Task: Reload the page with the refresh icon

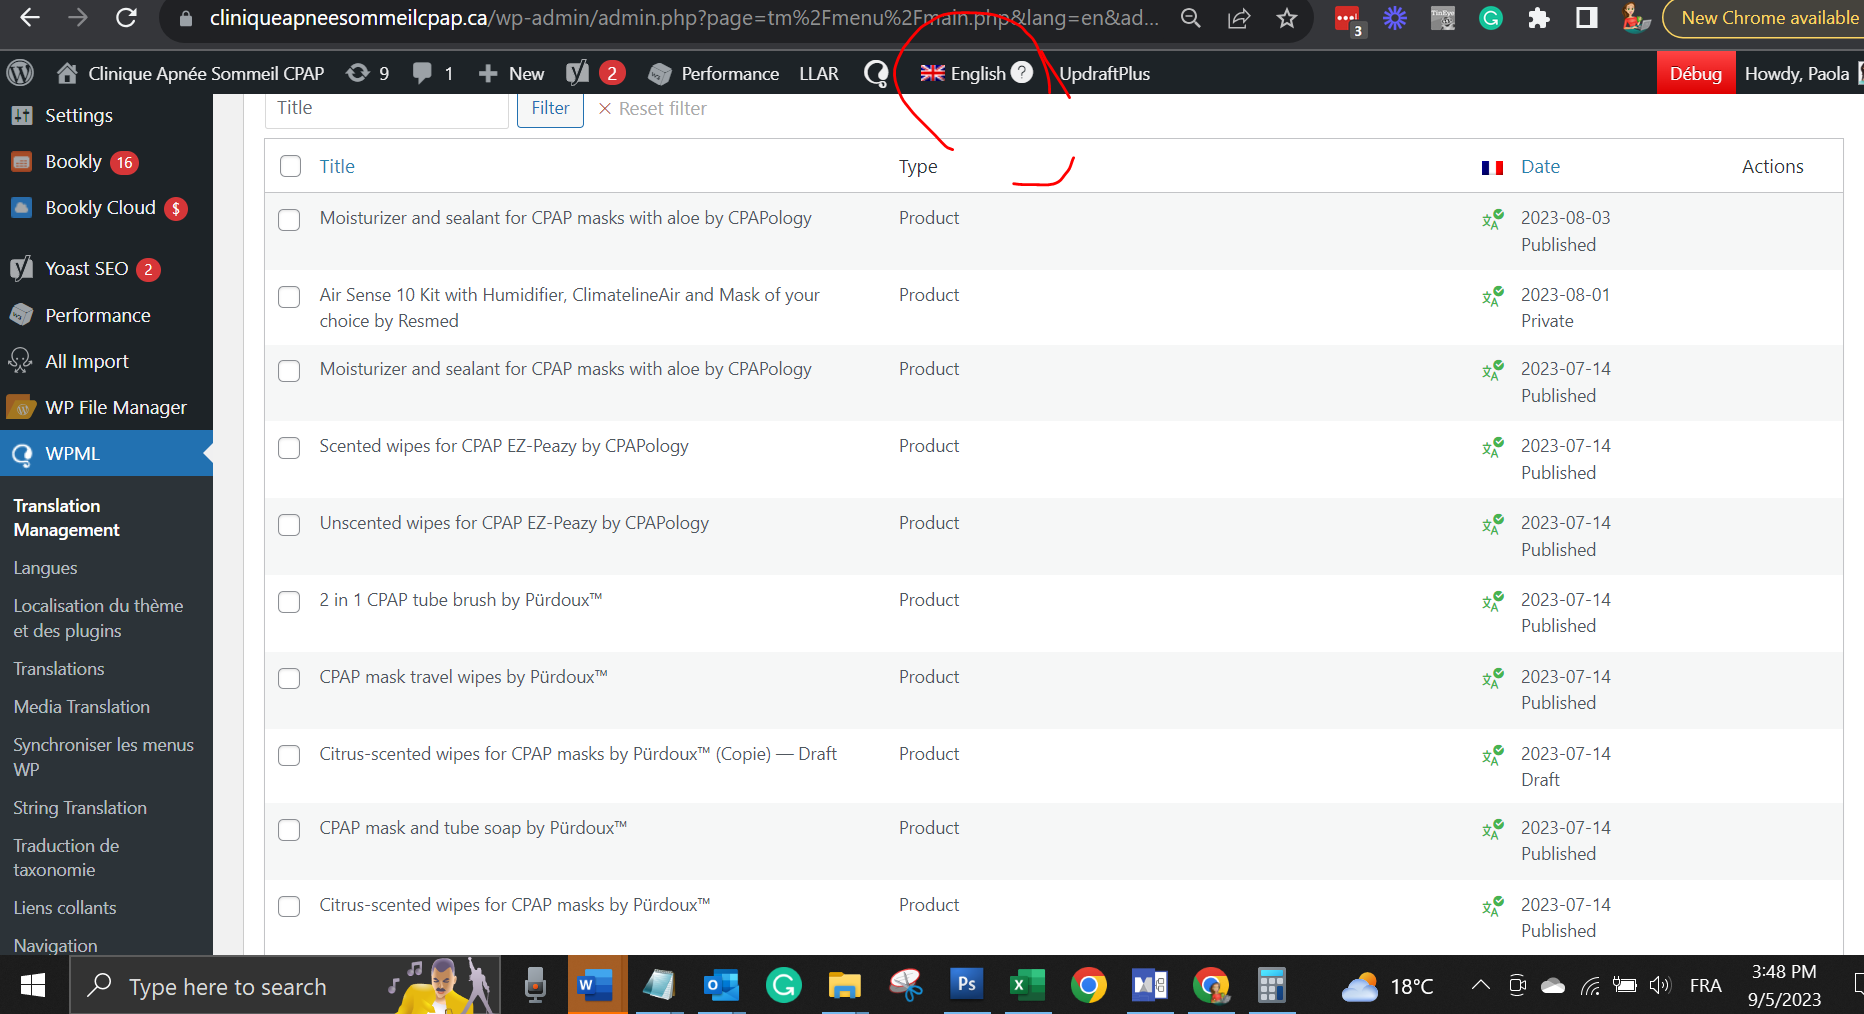Action: click(126, 18)
